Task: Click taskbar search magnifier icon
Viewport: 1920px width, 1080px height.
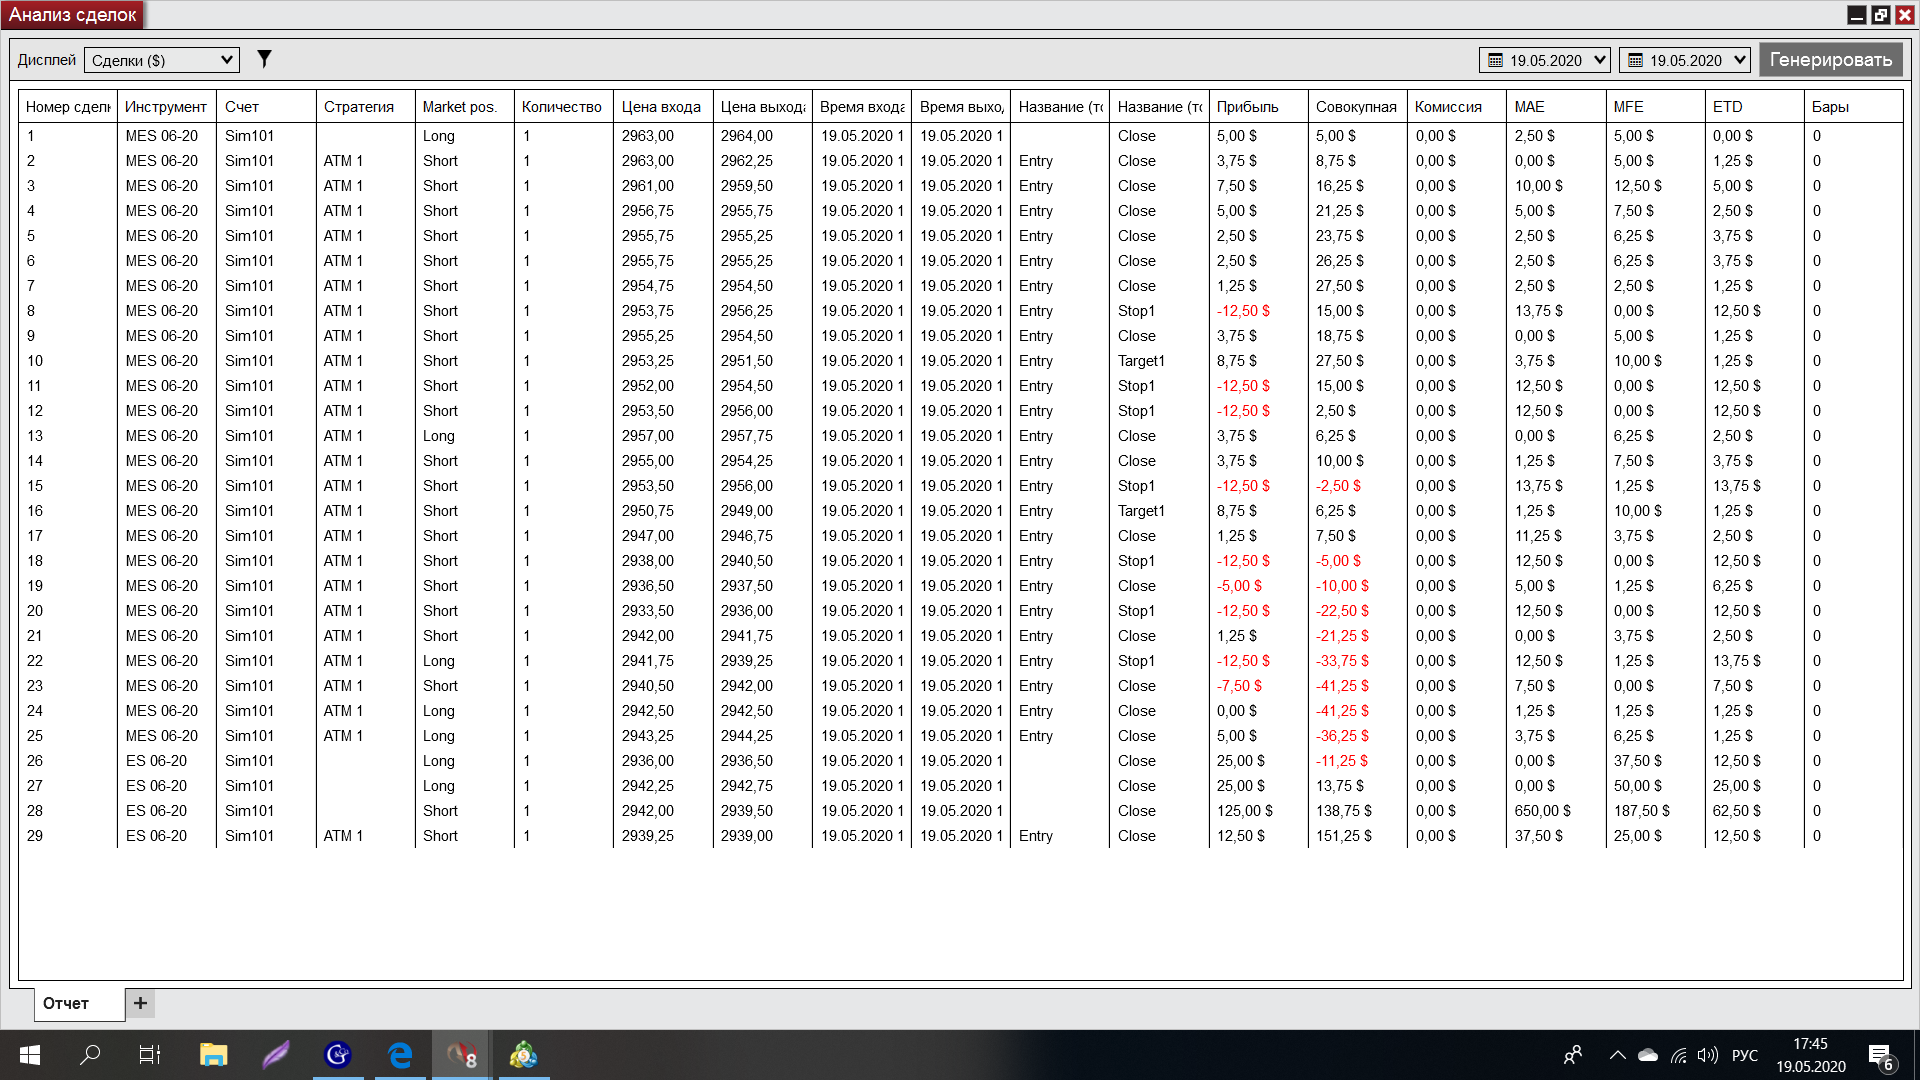Action: point(90,1055)
